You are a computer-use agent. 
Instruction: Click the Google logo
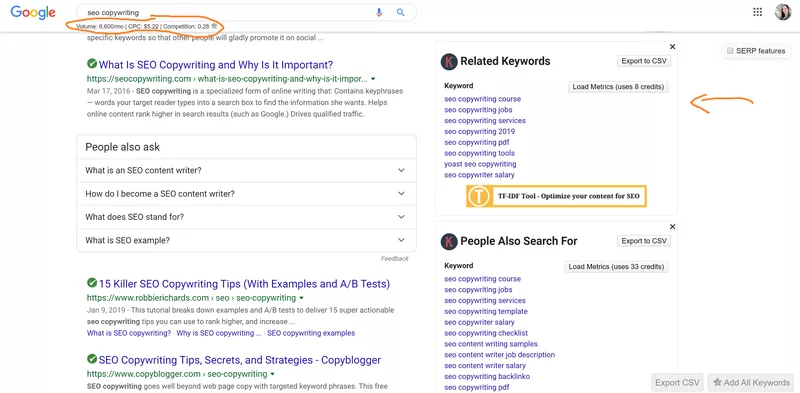pos(33,12)
